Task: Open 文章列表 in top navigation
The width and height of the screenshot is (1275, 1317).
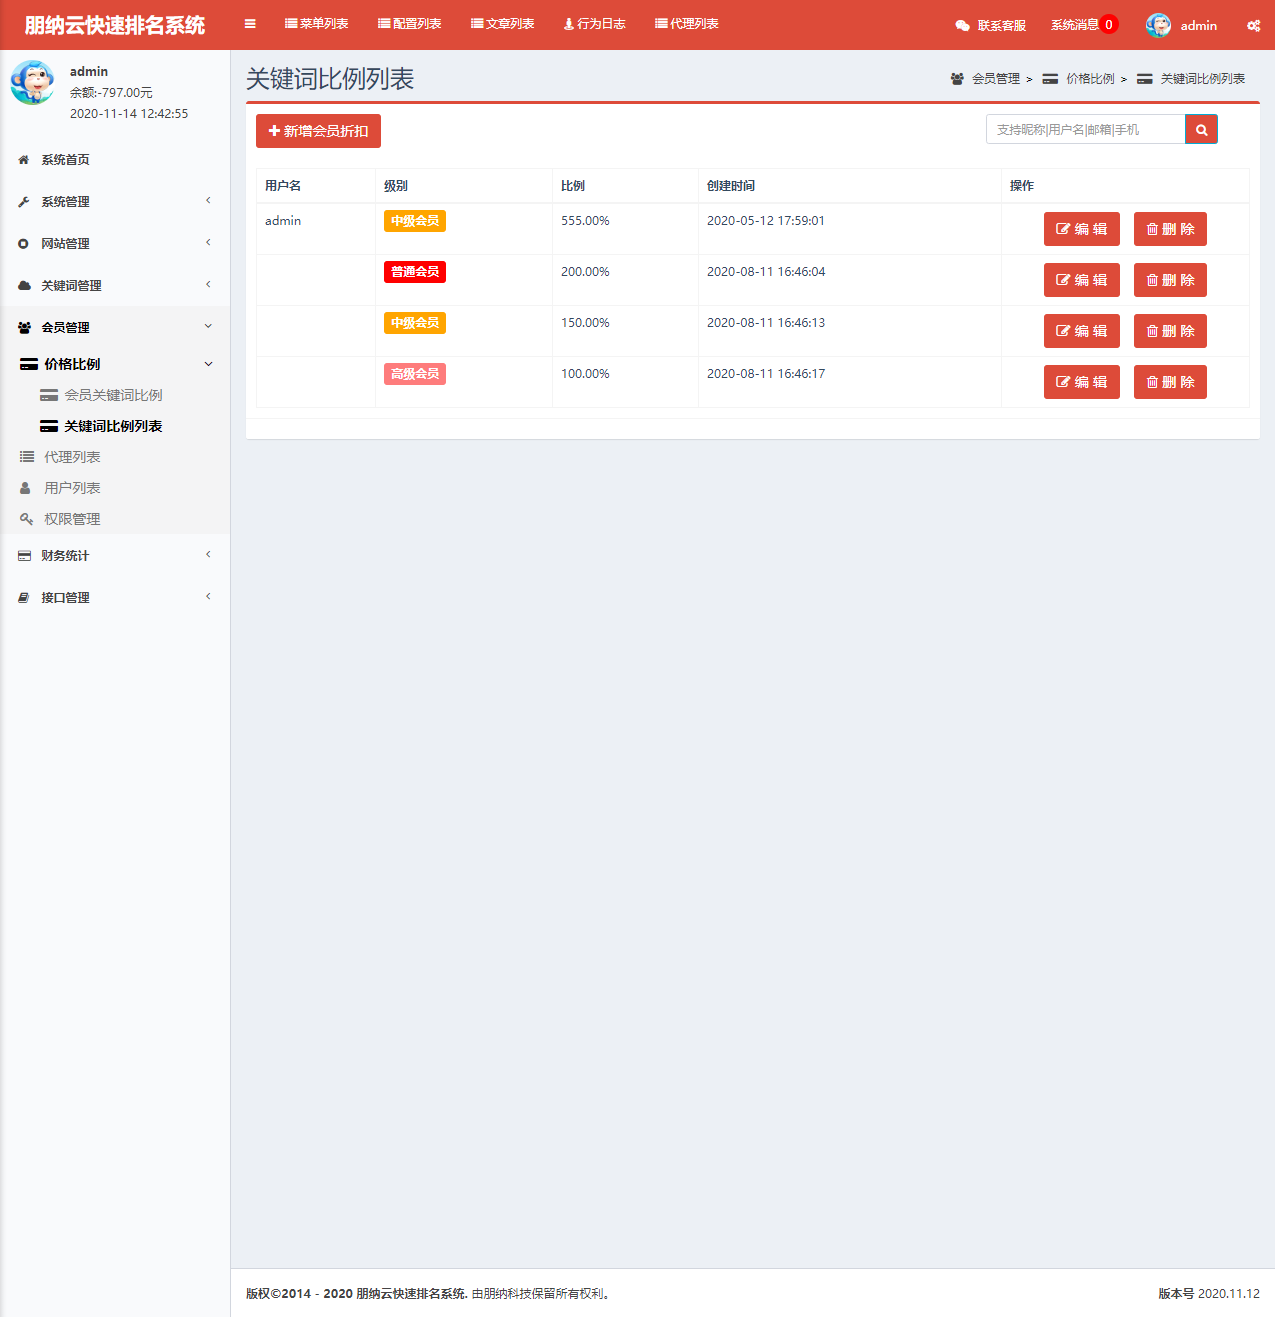Action: coord(503,24)
